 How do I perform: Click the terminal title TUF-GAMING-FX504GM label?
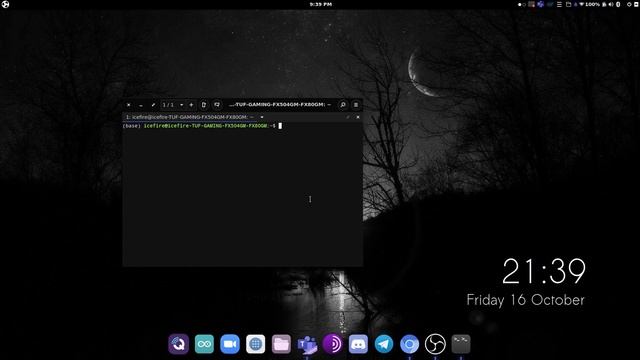(280, 105)
